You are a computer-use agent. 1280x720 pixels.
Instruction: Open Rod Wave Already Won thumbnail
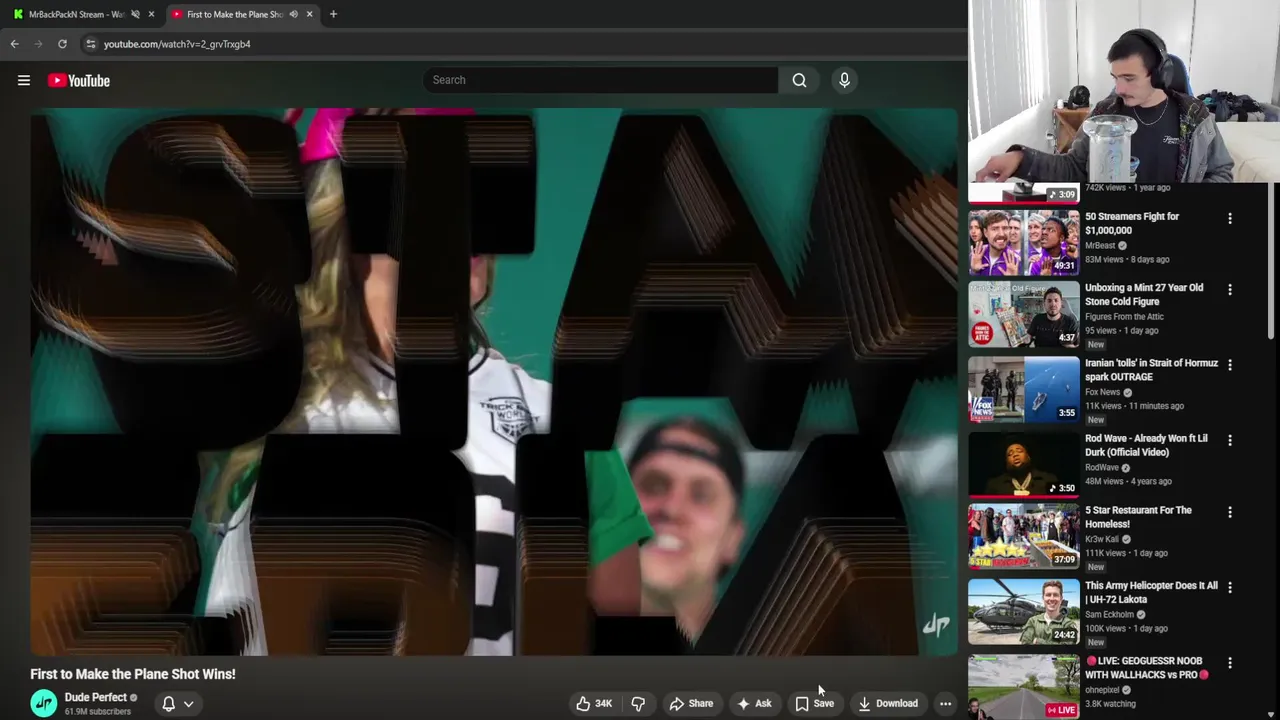1023,464
